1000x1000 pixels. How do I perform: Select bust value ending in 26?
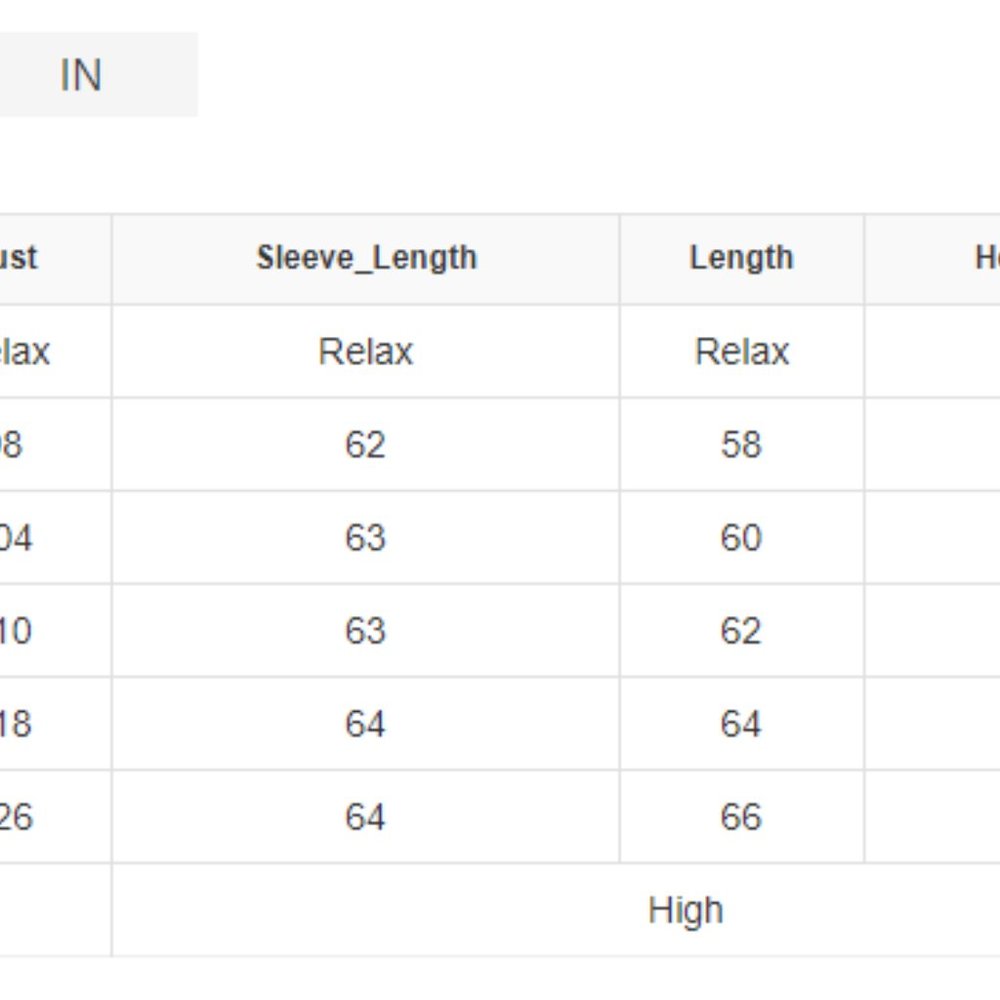[x=17, y=817]
